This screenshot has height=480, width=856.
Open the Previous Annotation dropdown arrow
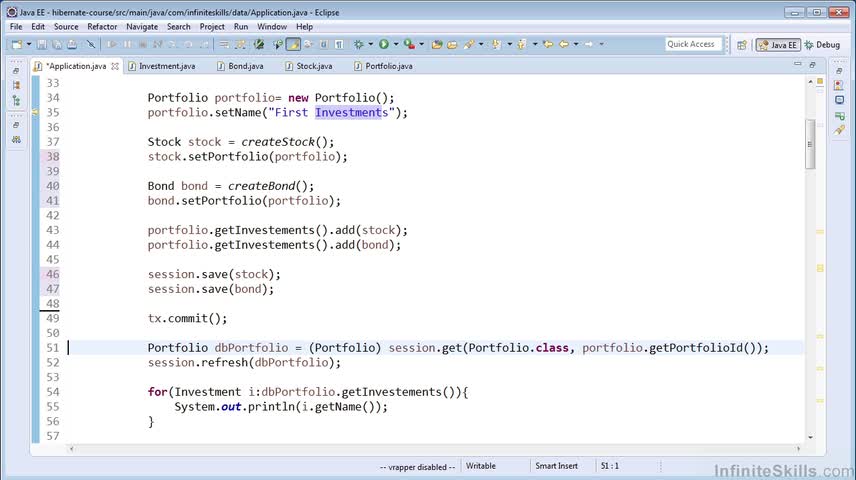535,44
